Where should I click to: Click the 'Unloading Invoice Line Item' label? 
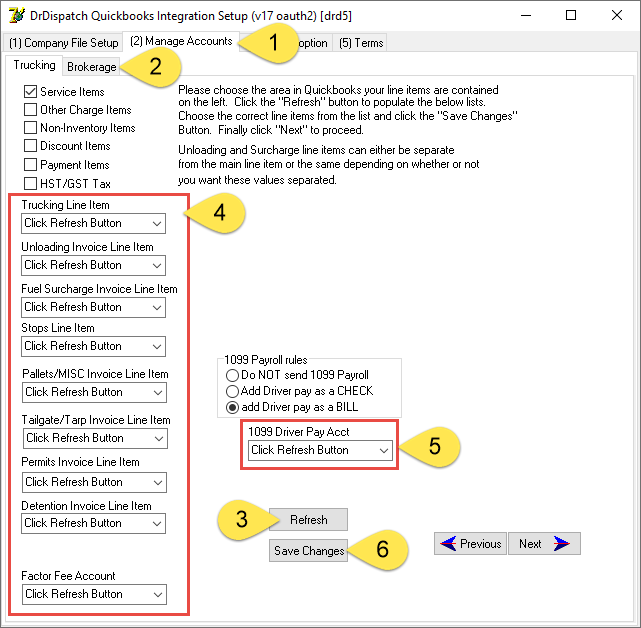tap(87, 247)
